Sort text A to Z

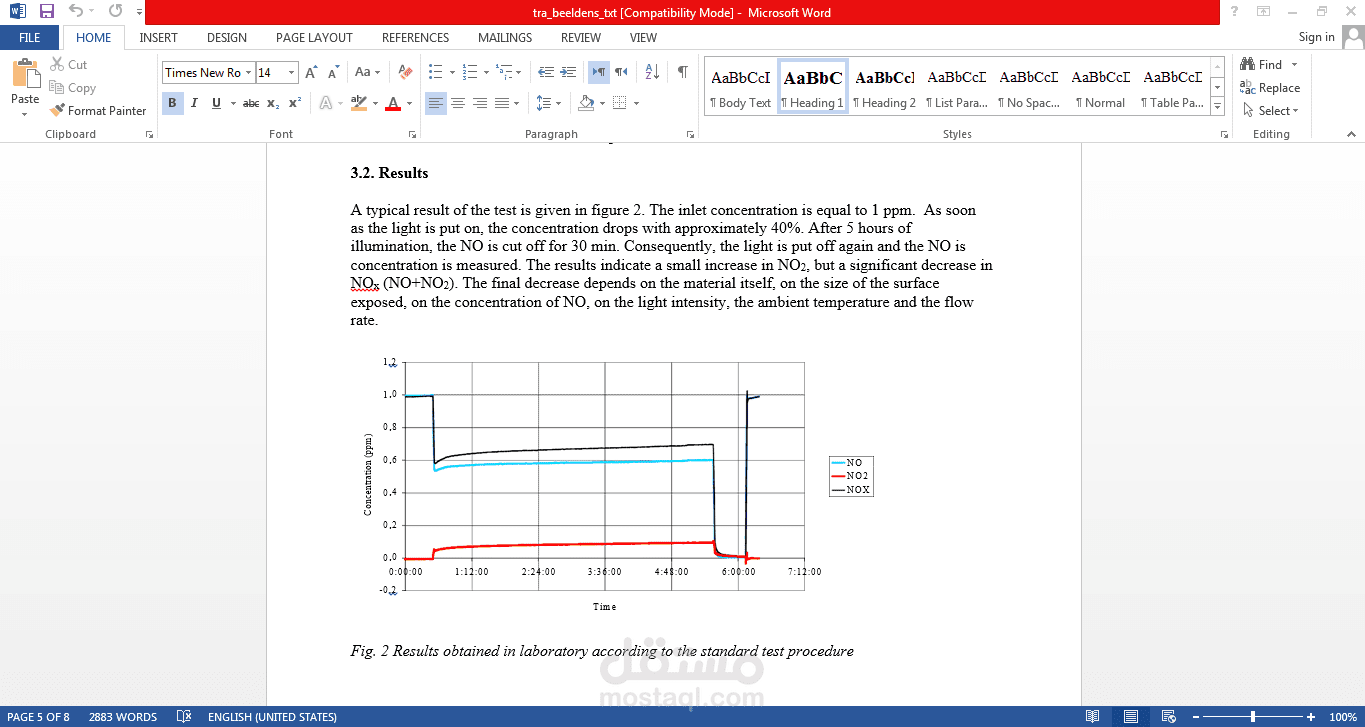652,72
